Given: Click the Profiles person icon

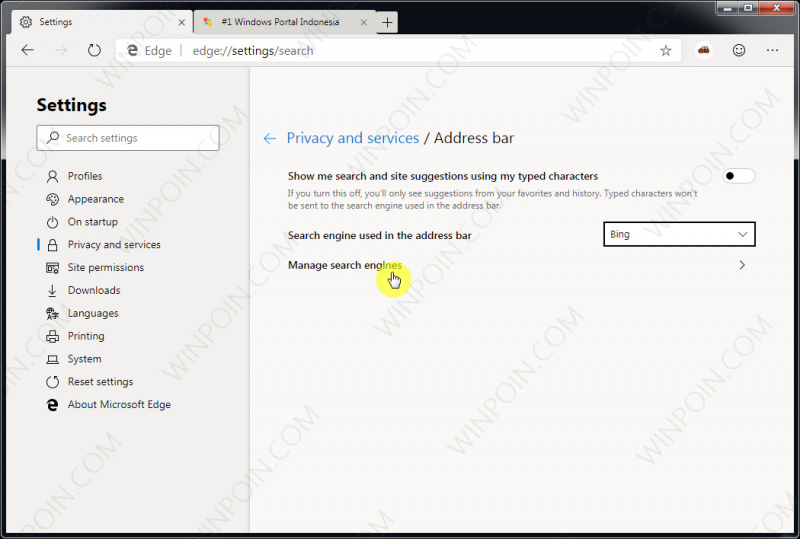Looking at the screenshot, I should [x=52, y=177].
